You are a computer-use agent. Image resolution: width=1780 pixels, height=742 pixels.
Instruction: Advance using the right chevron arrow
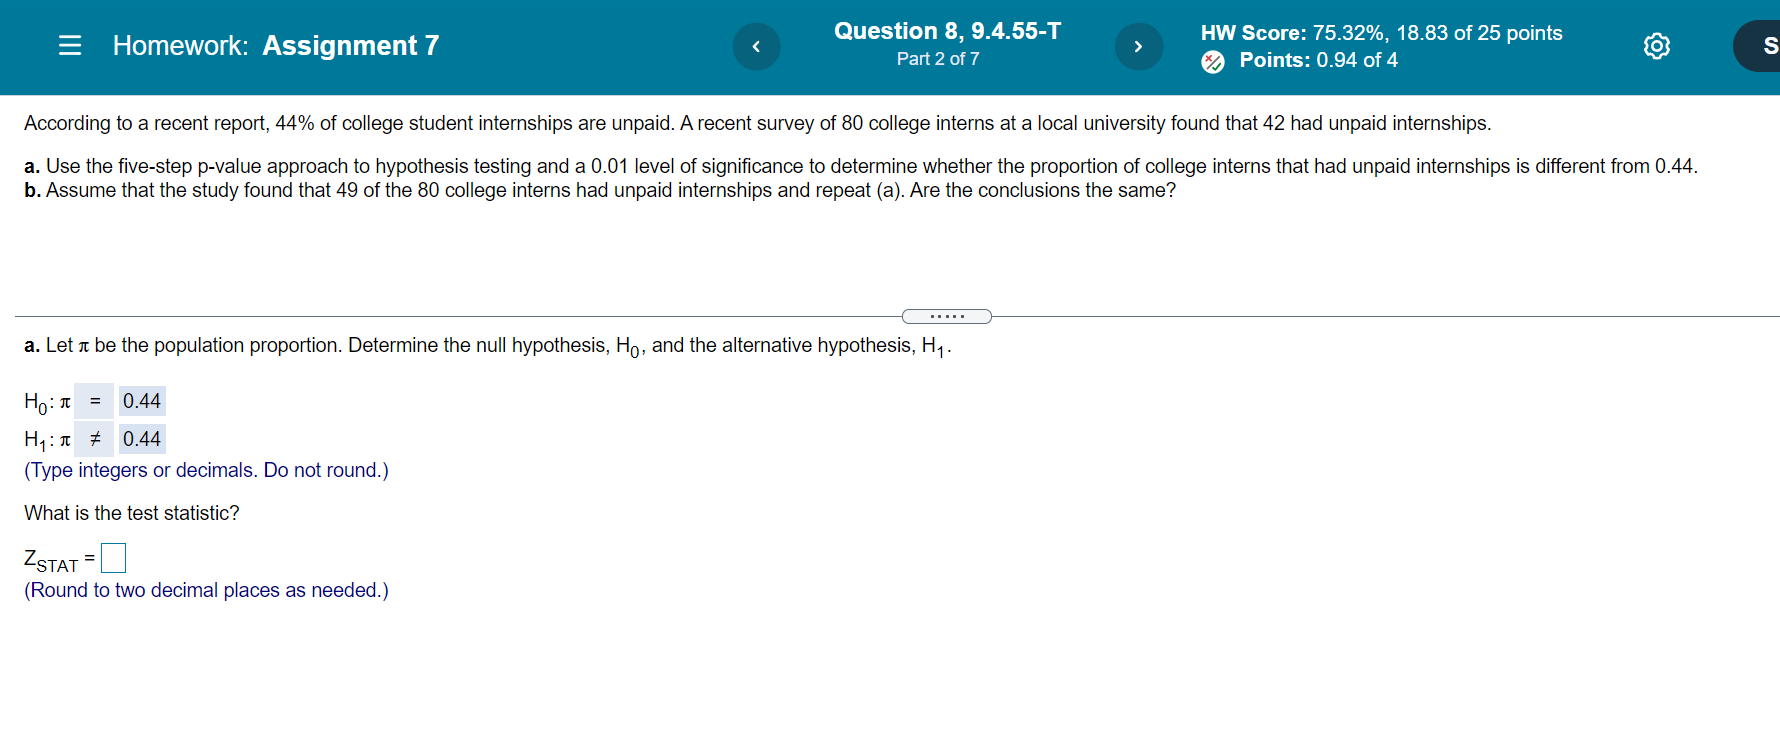(1139, 46)
